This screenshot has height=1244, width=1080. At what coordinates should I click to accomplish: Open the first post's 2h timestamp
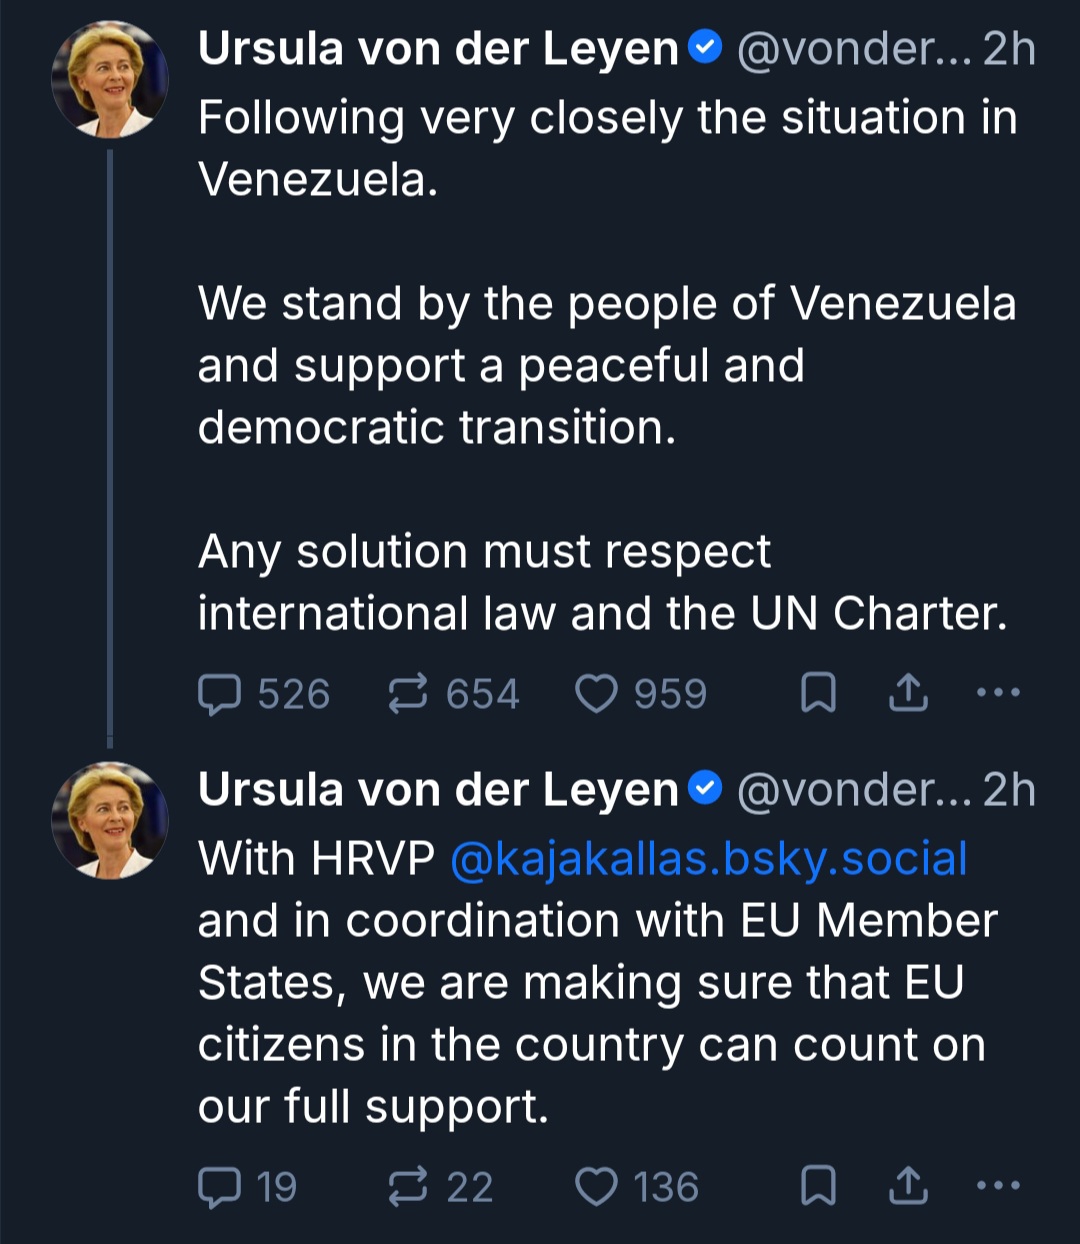click(x=1009, y=49)
